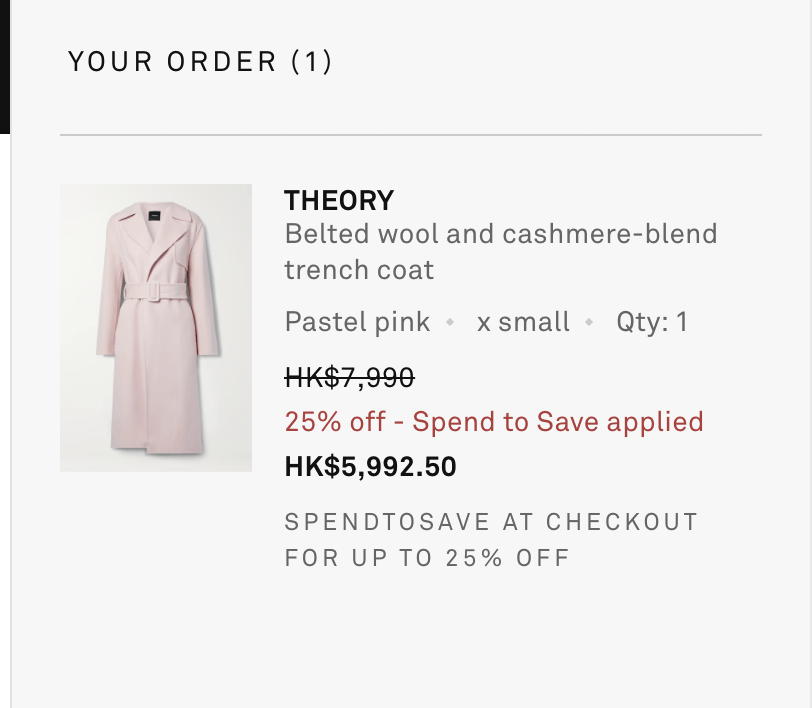
Task: Click the black vertical bar at left edge
Action: tap(5, 67)
